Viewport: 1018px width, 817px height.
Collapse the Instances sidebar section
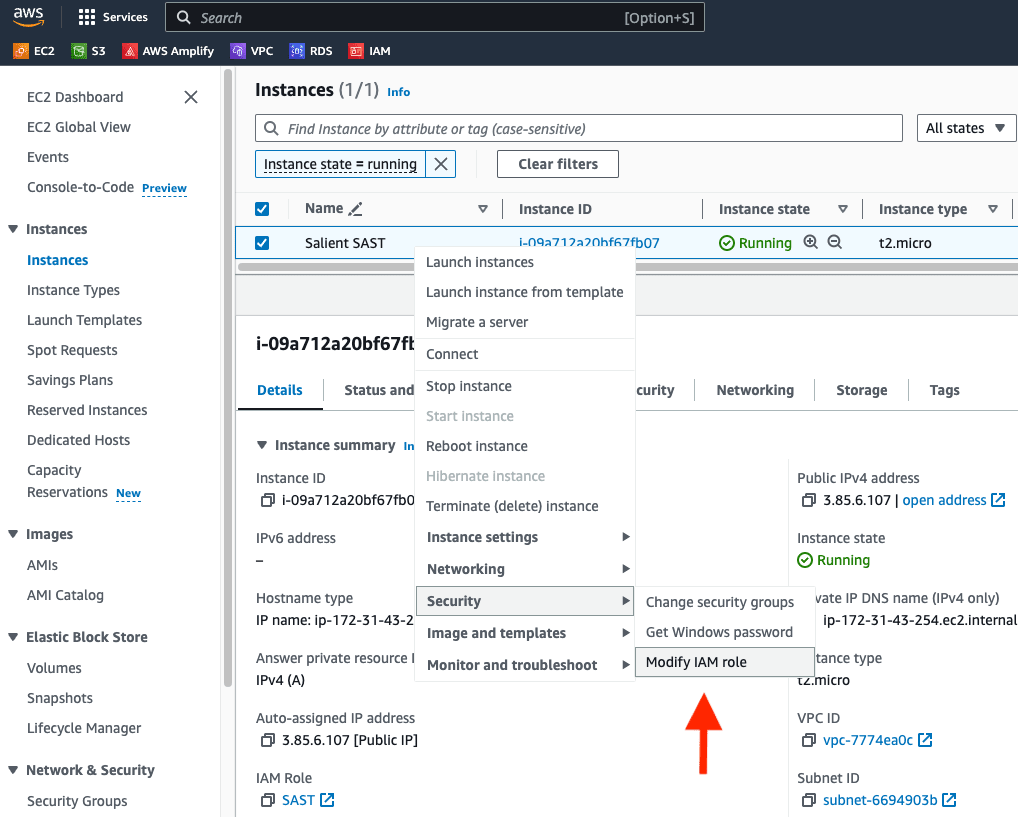pyautogui.click(x=13, y=229)
